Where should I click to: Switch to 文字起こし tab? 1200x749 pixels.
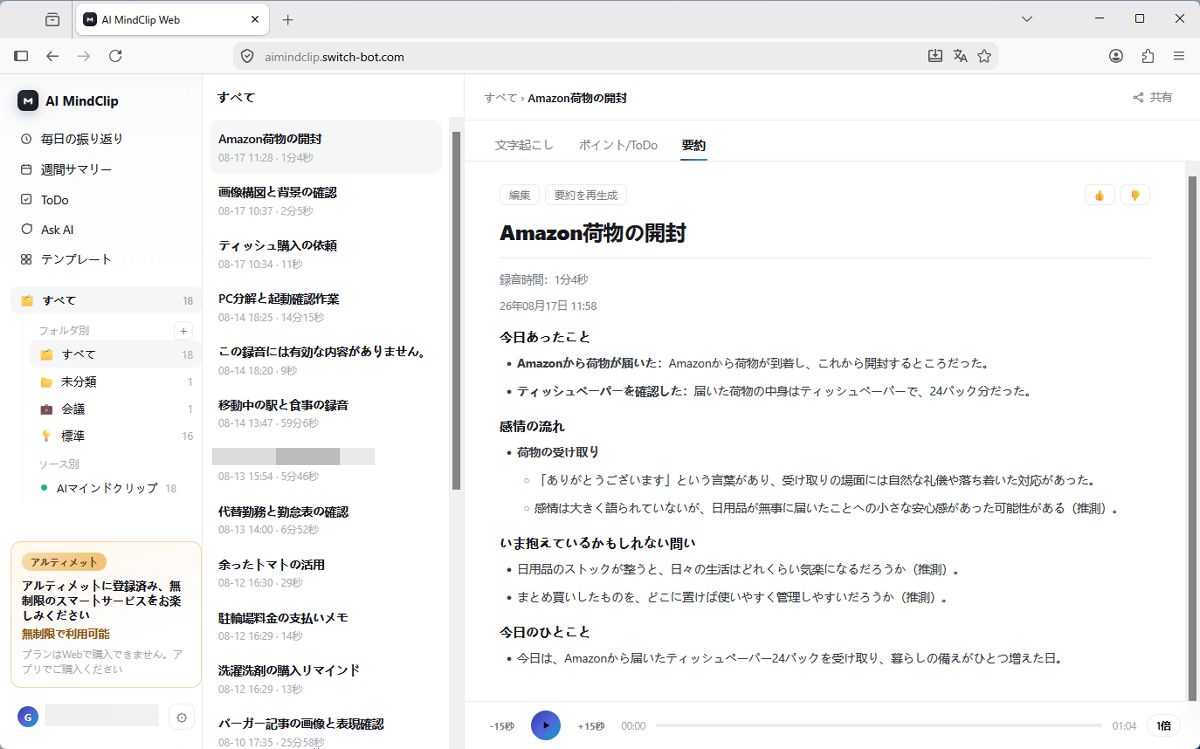524,145
